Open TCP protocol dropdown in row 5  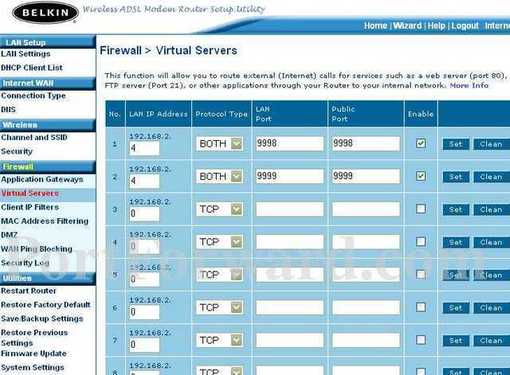[x=219, y=275]
